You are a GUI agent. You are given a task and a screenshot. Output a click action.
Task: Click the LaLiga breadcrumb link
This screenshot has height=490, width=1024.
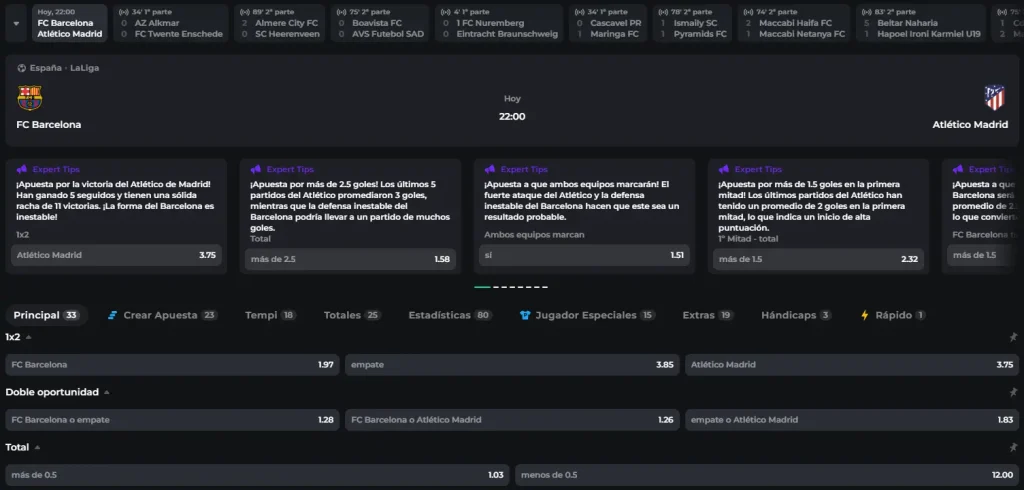click(85, 68)
